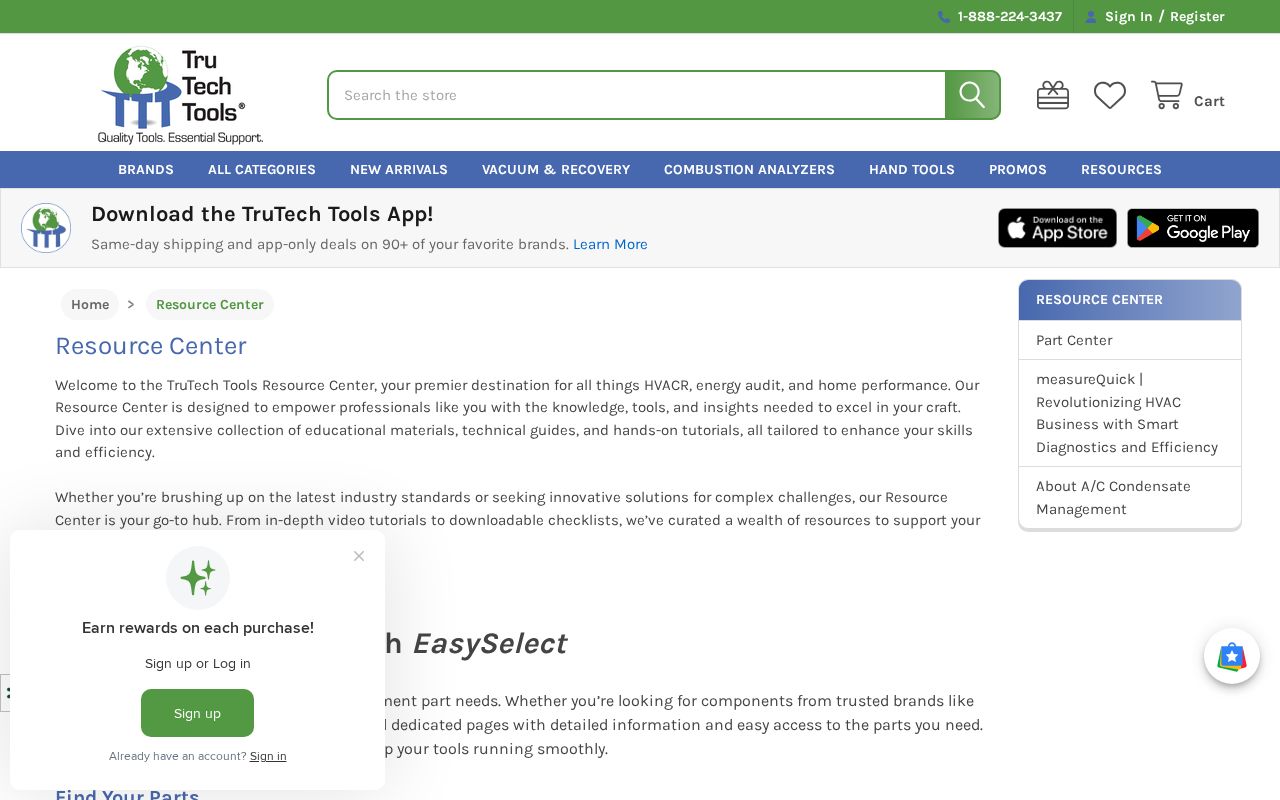Click the green Sign up button
The width and height of the screenshot is (1280, 800).
point(197,713)
